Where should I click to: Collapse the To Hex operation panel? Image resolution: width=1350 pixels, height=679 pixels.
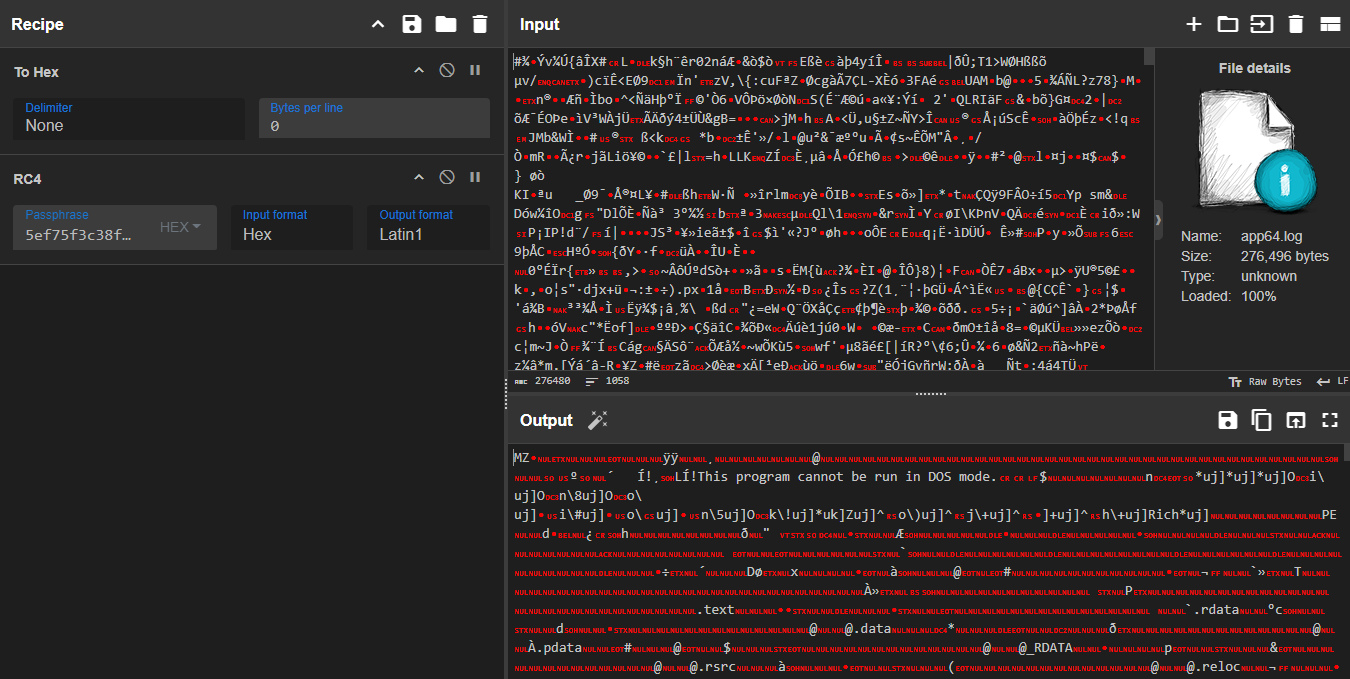click(418, 71)
